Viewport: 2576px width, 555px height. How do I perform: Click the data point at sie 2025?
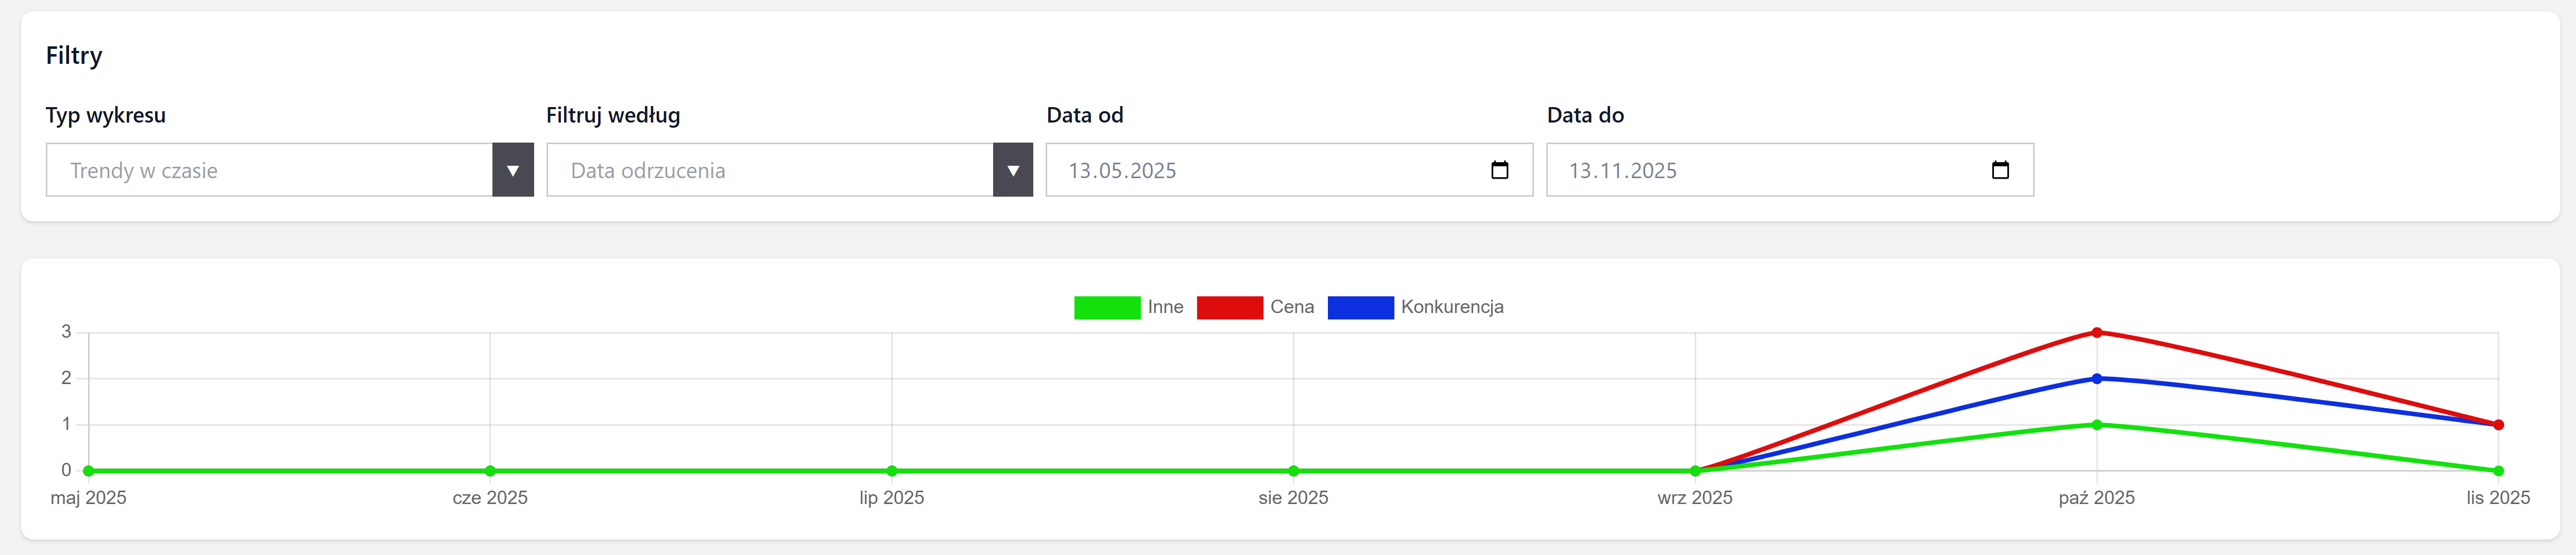1293,471
